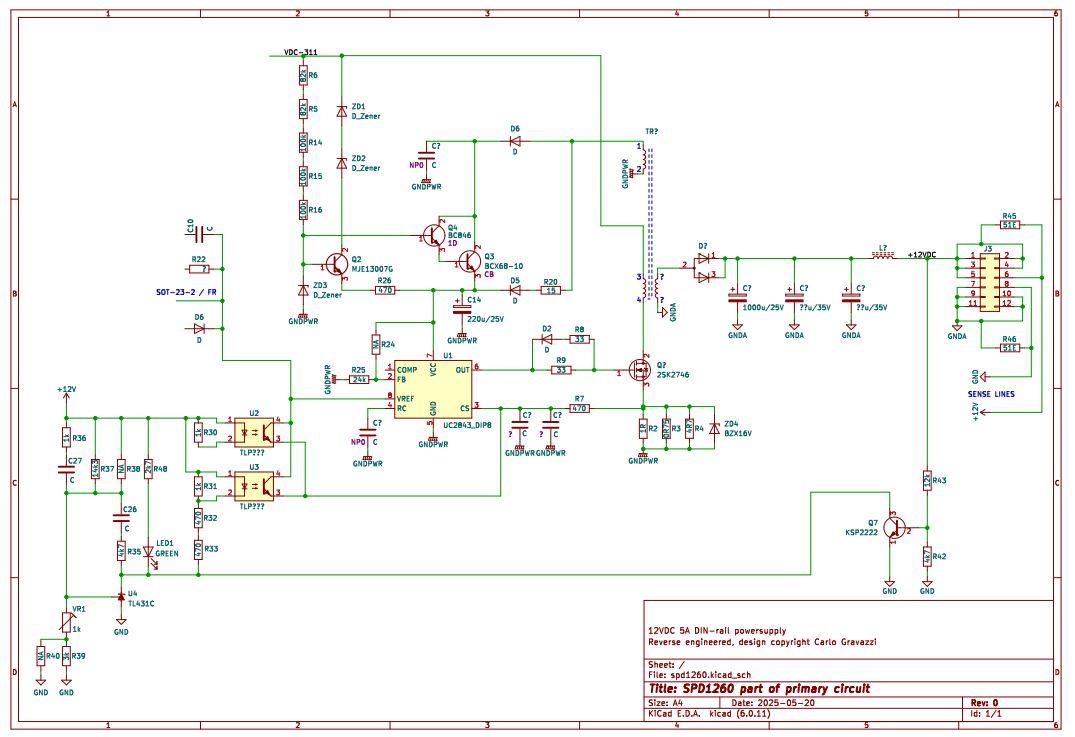
Task: Select the 12VDC 5A DIN-rail powersupply comment
Action: pyautogui.click(x=717, y=631)
